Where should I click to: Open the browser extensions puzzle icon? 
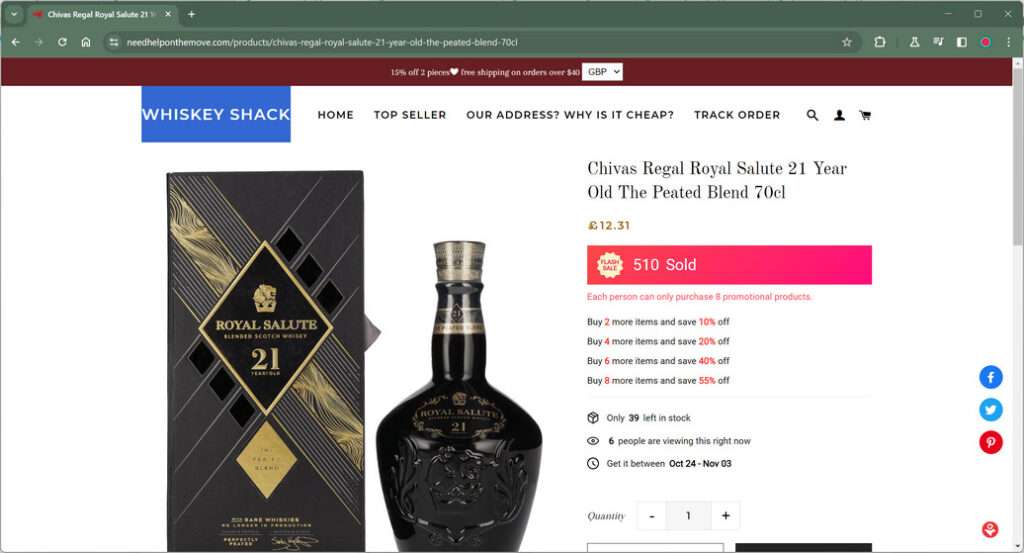click(x=880, y=42)
